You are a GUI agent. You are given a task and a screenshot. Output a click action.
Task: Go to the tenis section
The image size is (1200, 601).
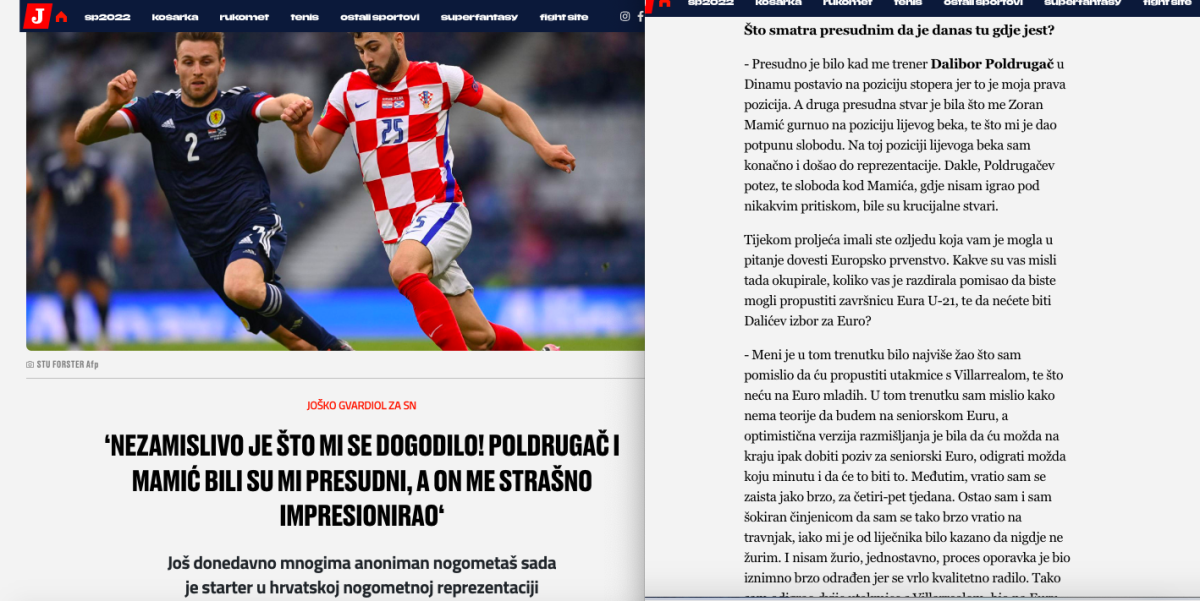pos(305,17)
